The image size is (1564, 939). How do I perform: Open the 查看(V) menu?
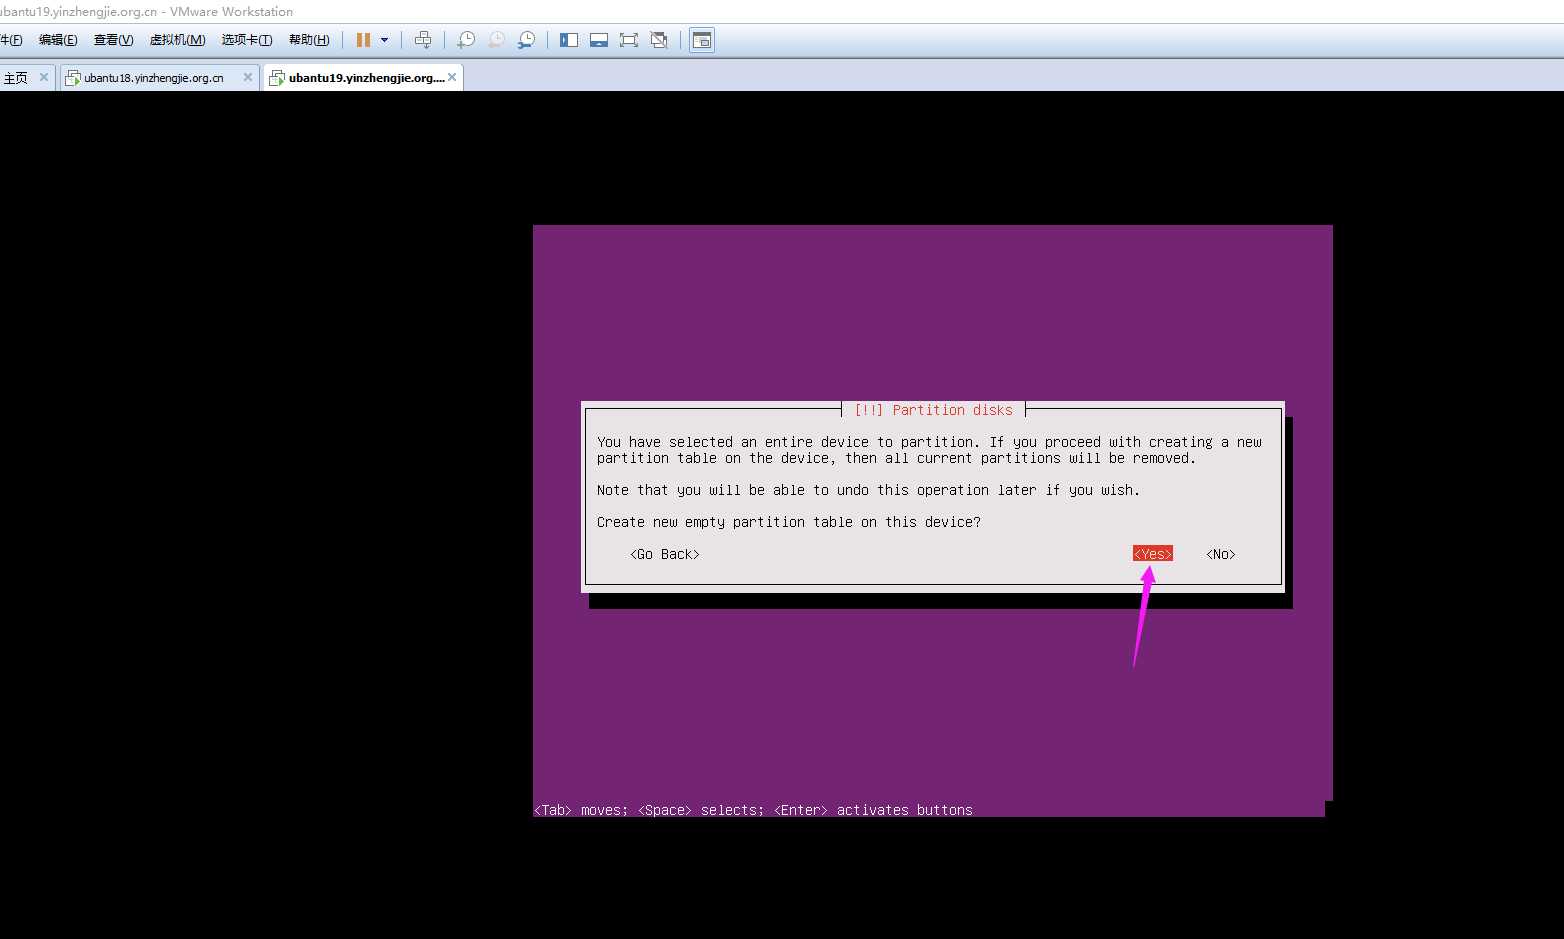113,40
